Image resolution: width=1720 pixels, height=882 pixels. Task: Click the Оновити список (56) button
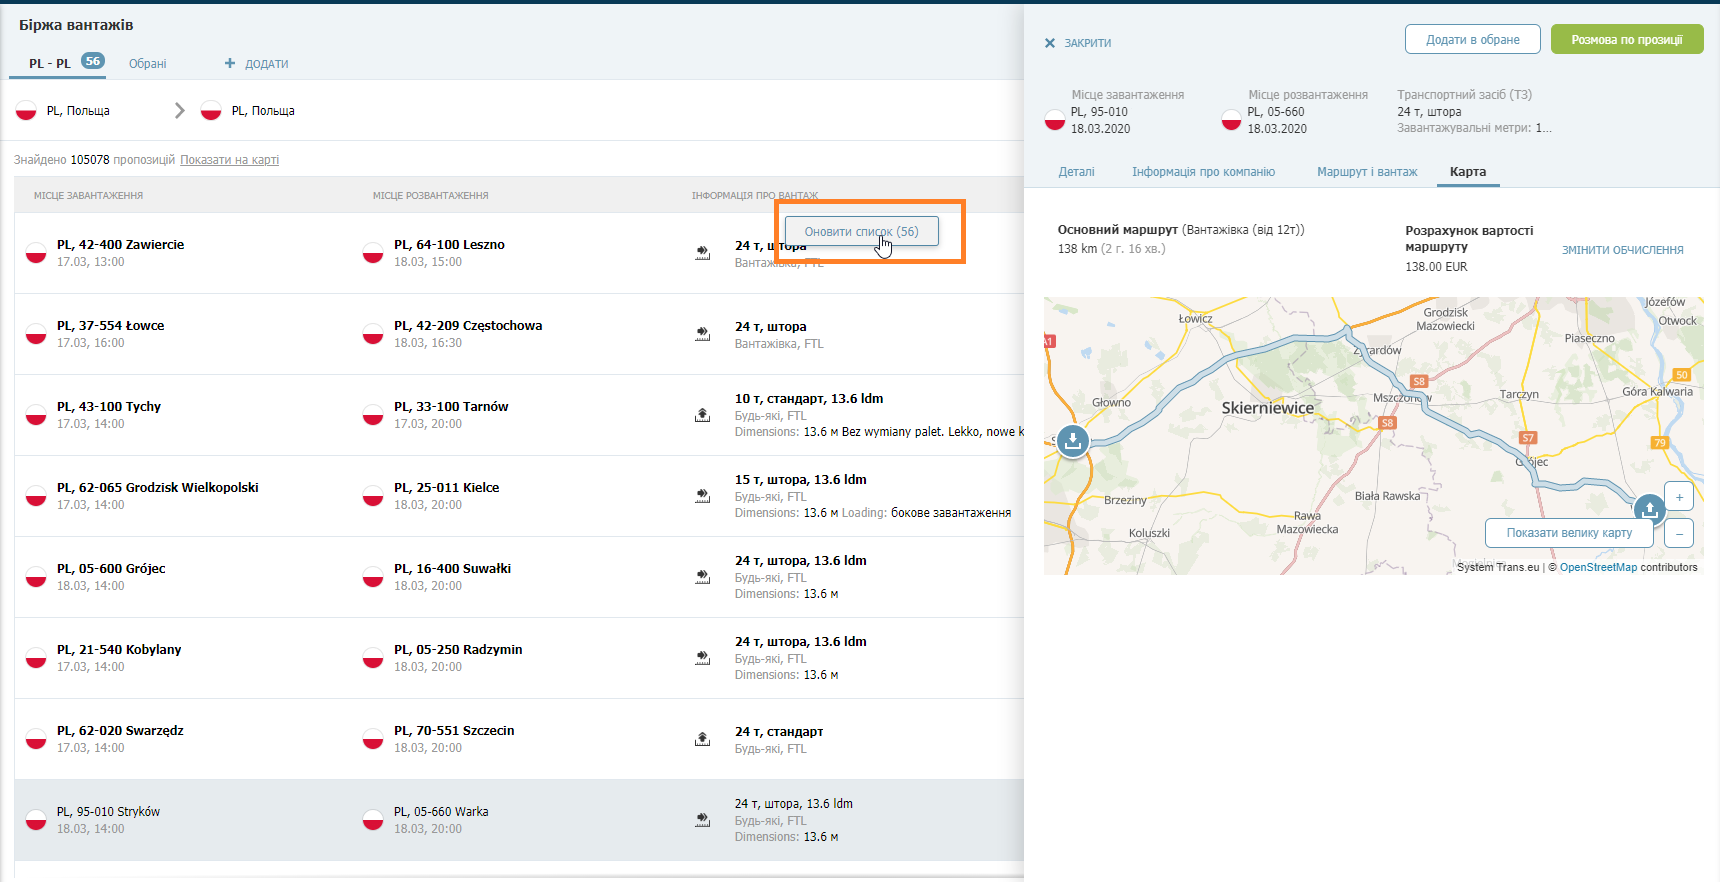(x=861, y=231)
